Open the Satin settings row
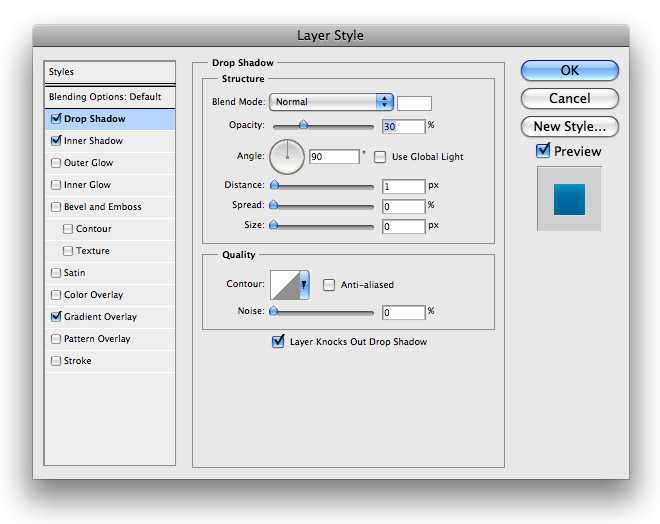 pyautogui.click(x=110, y=273)
